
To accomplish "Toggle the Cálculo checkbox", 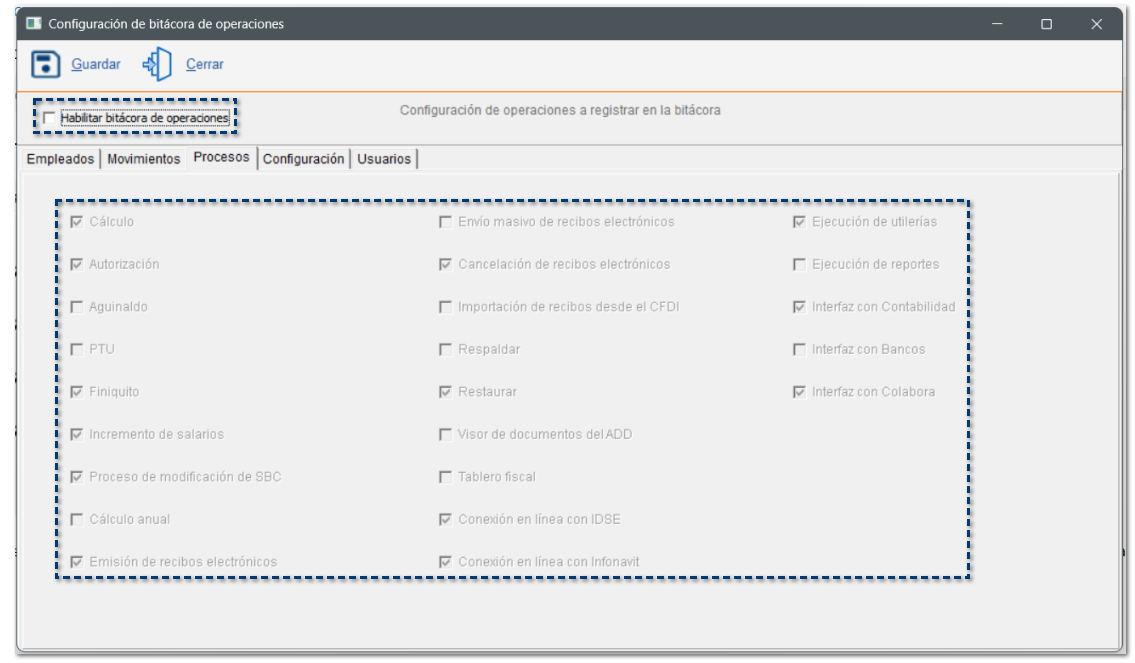I will (x=77, y=222).
